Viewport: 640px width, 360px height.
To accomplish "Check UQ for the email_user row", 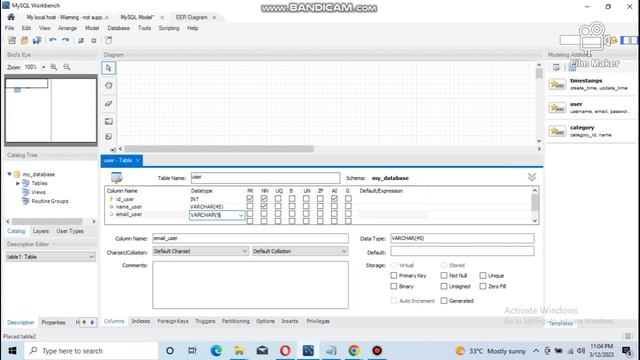I will [278, 214].
